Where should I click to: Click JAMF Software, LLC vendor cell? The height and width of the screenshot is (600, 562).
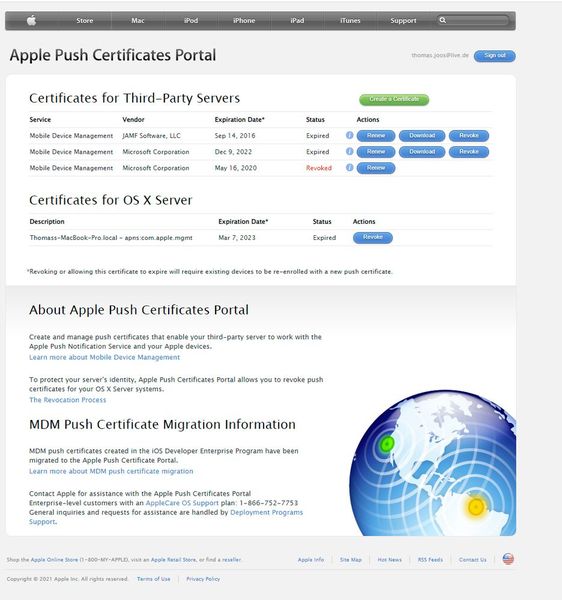click(x=151, y=136)
